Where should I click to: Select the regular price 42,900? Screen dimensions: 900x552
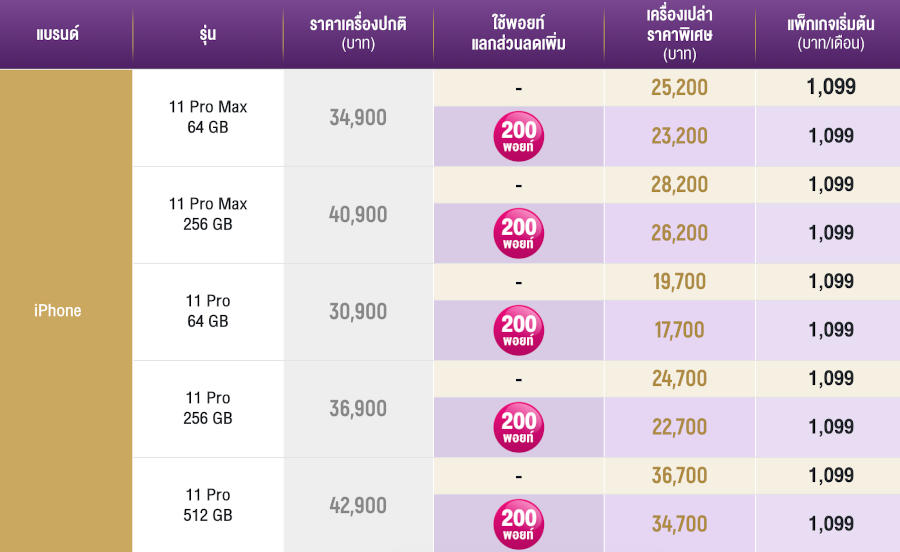tap(358, 505)
